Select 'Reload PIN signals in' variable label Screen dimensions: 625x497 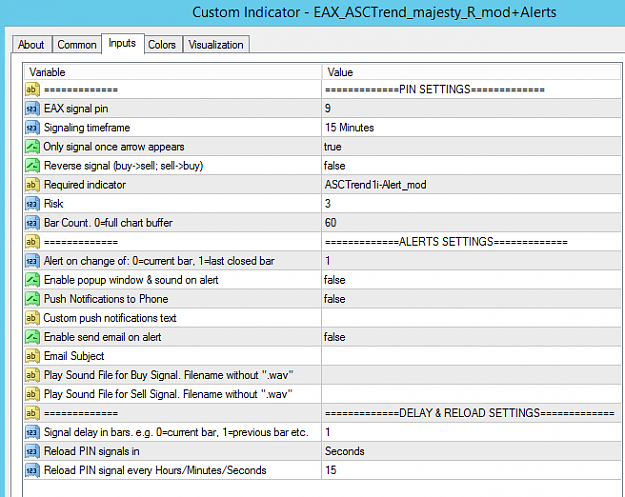pyautogui.click(x=92, y=451)
